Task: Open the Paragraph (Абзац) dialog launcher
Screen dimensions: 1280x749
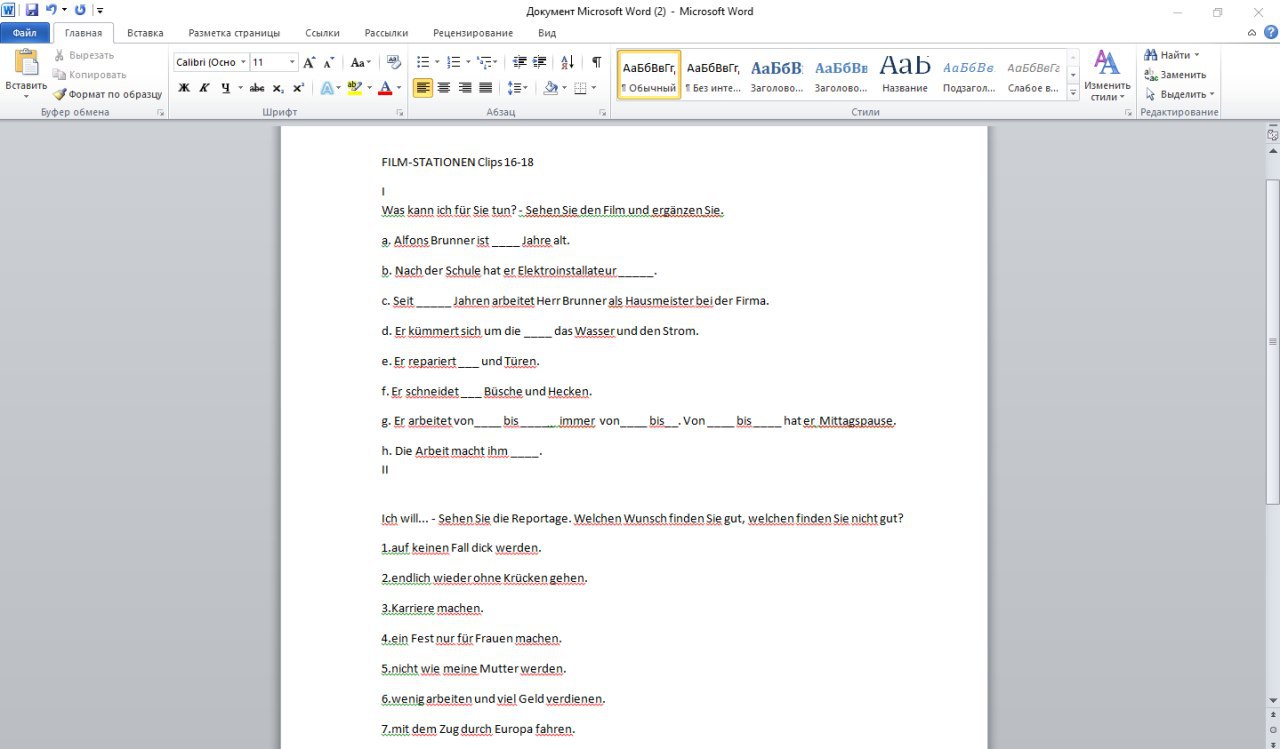Action: [602, 113]
